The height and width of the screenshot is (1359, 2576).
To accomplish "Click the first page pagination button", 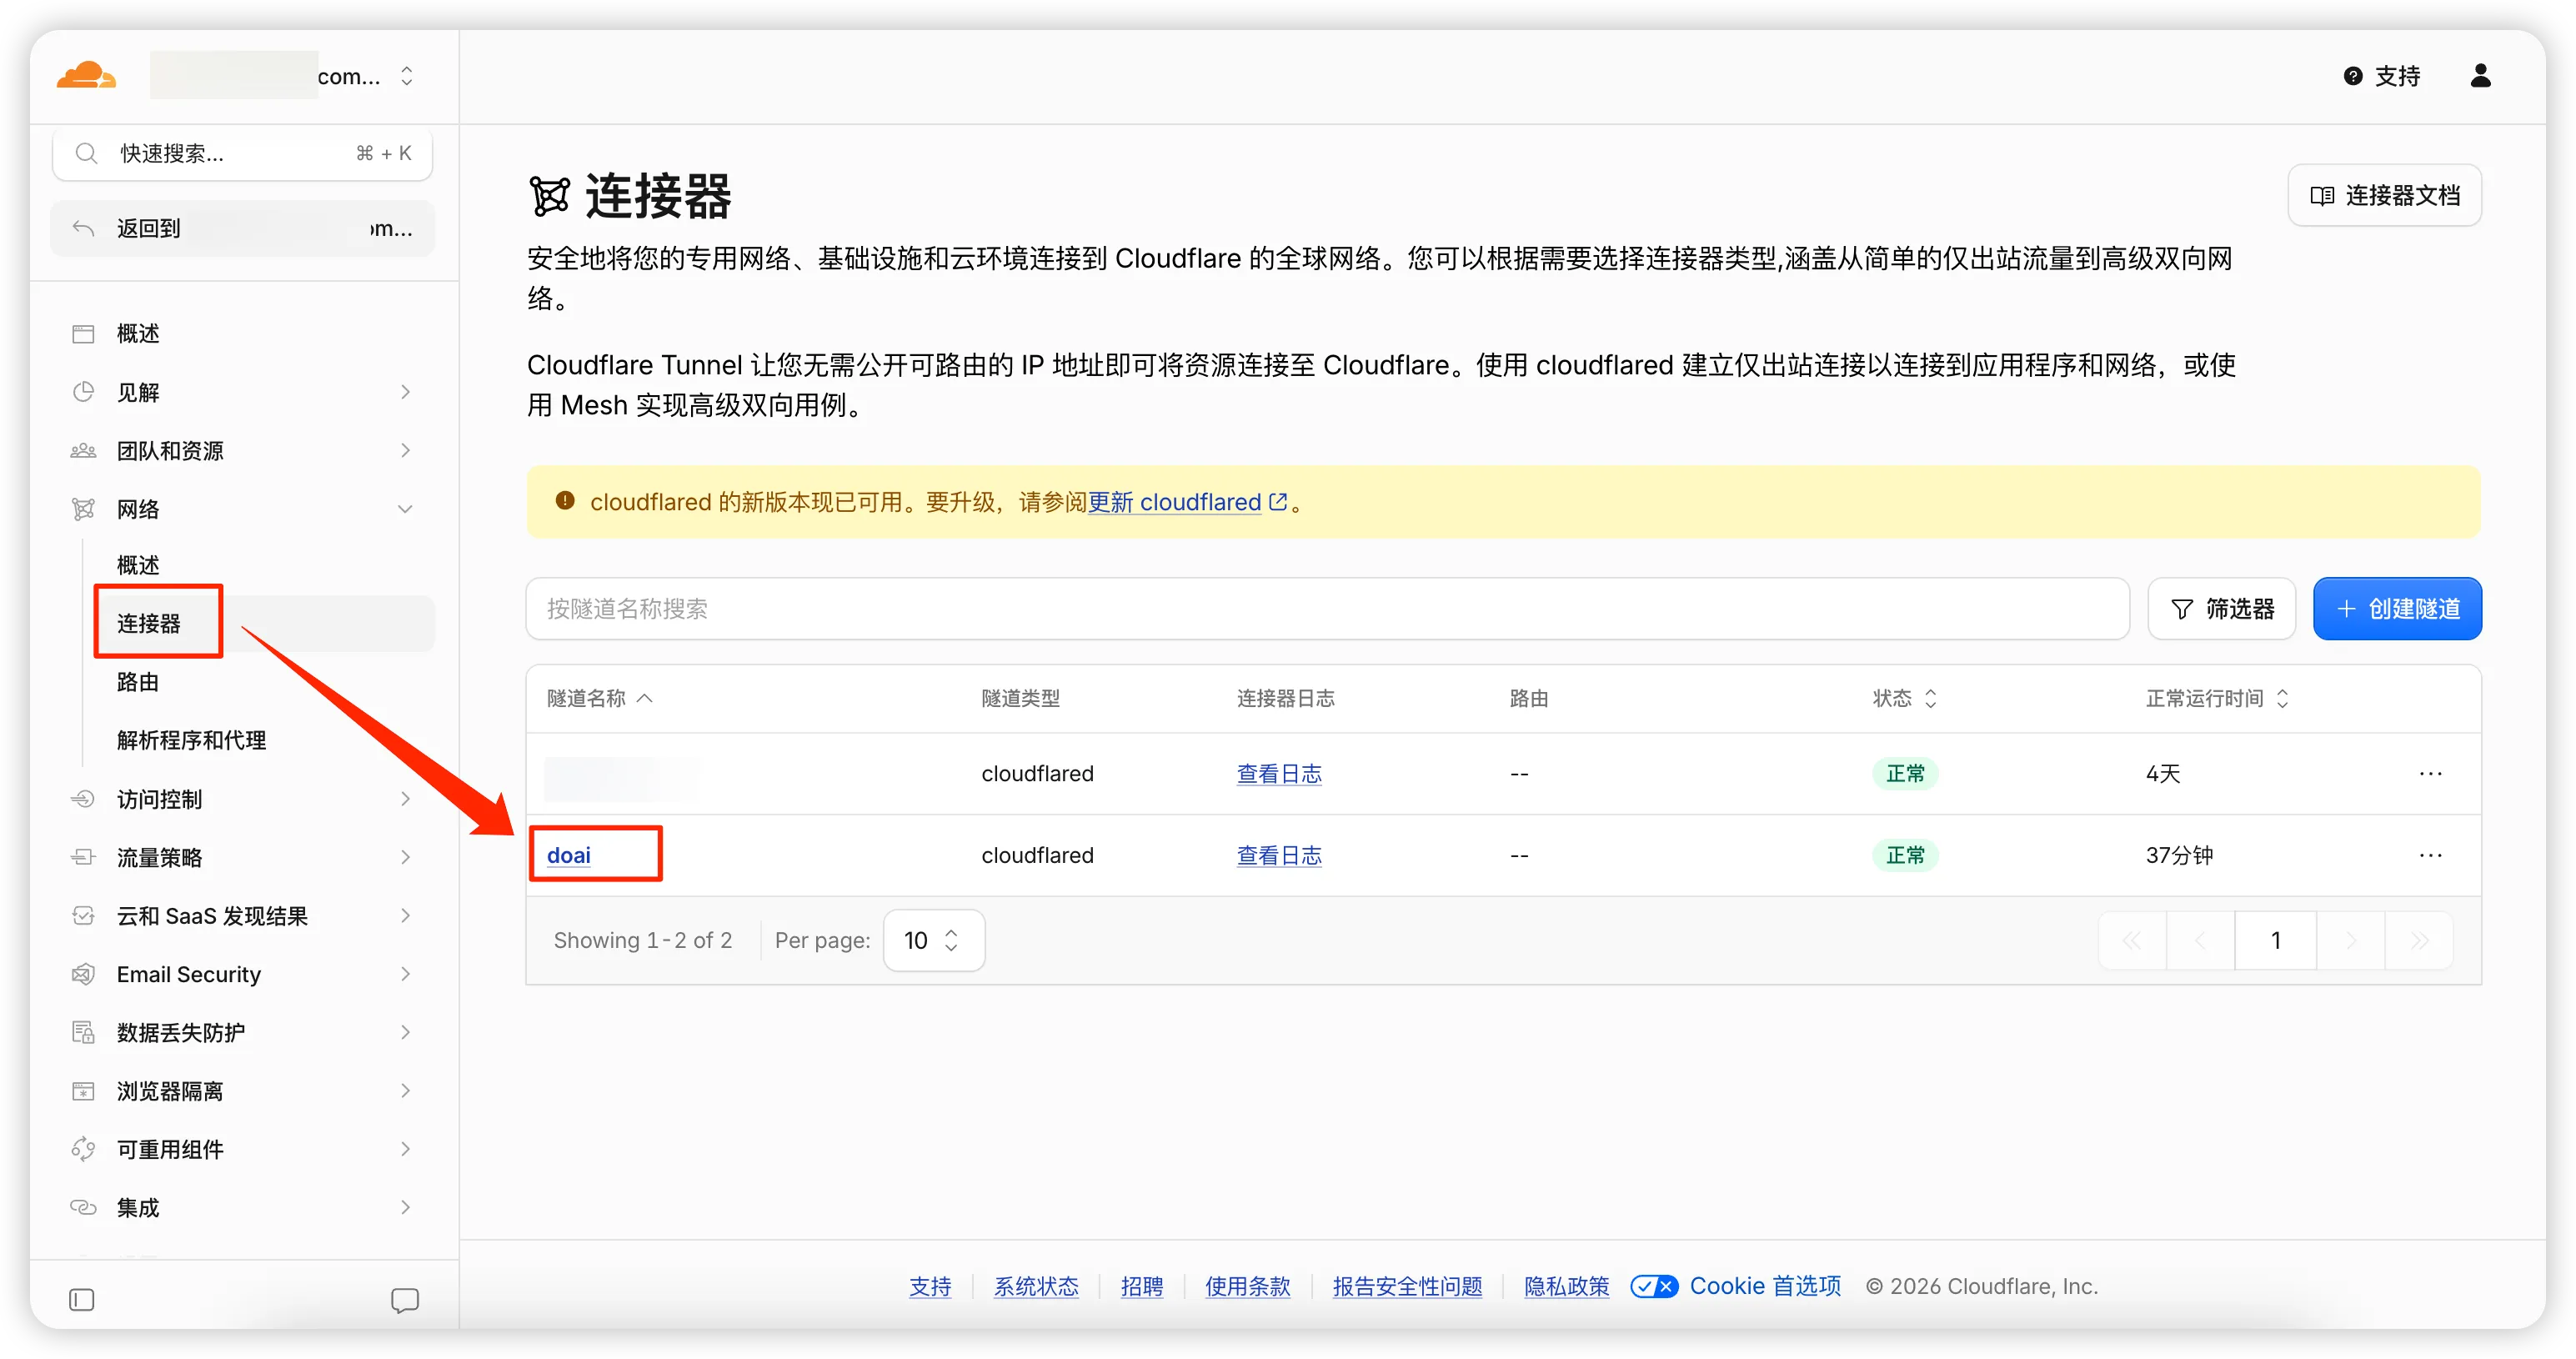I will pos(2132,940).
